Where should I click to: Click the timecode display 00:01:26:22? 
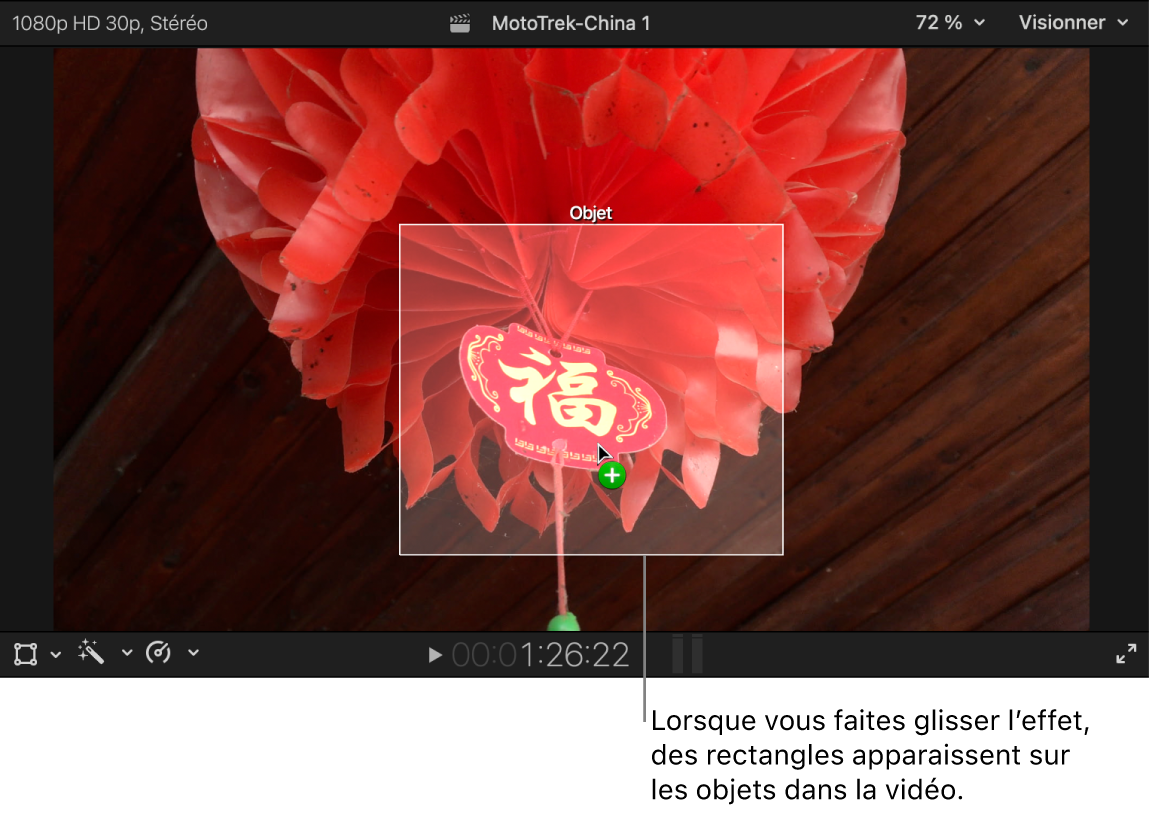[540, 653]
